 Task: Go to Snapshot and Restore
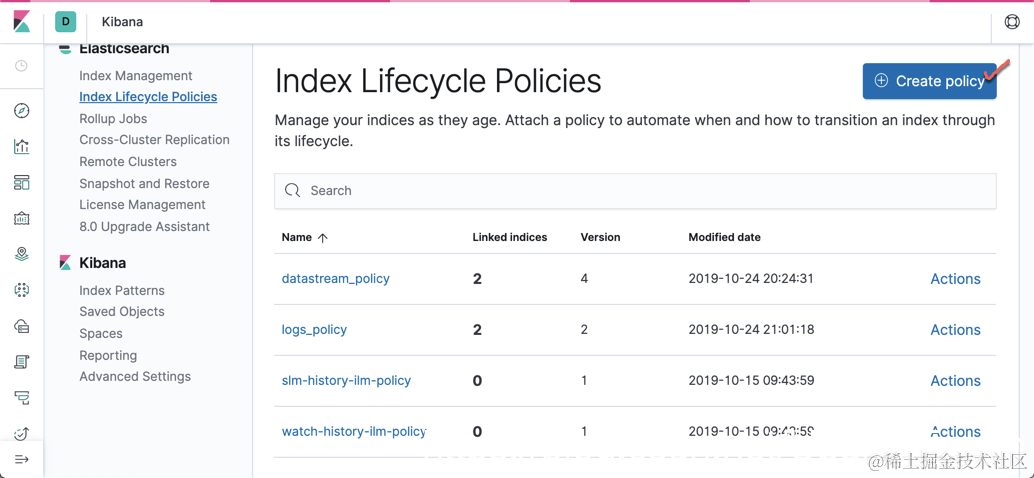click(x=144, y=184)
